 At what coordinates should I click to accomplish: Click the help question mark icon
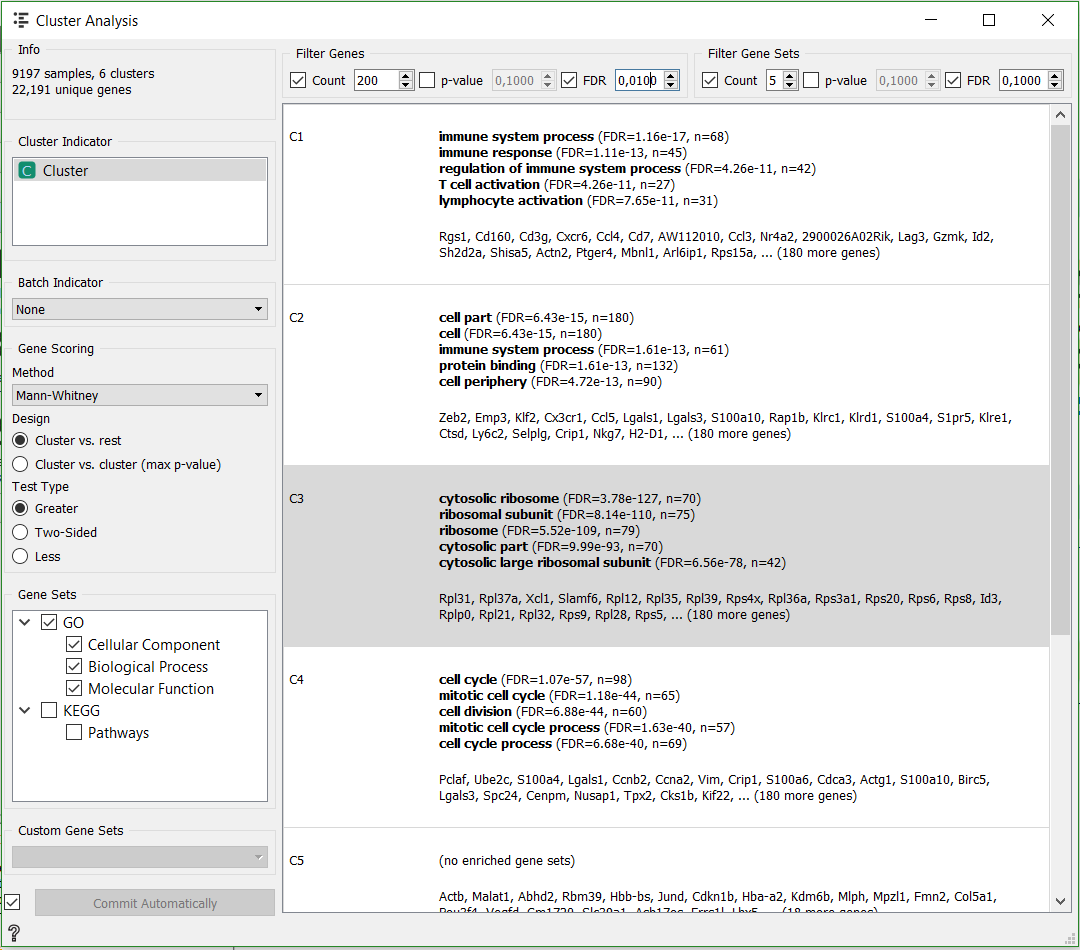click(x=14, y=933)
